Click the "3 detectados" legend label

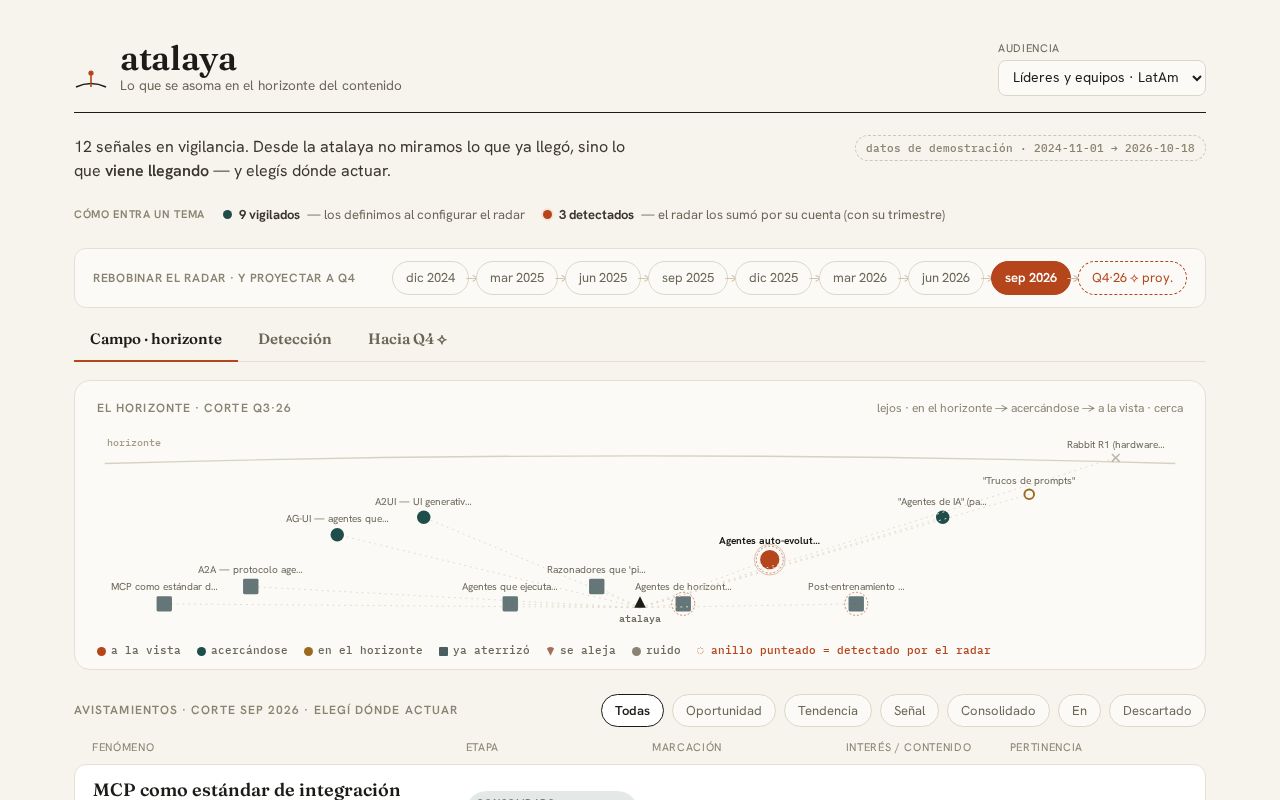(x=596, y=215)
